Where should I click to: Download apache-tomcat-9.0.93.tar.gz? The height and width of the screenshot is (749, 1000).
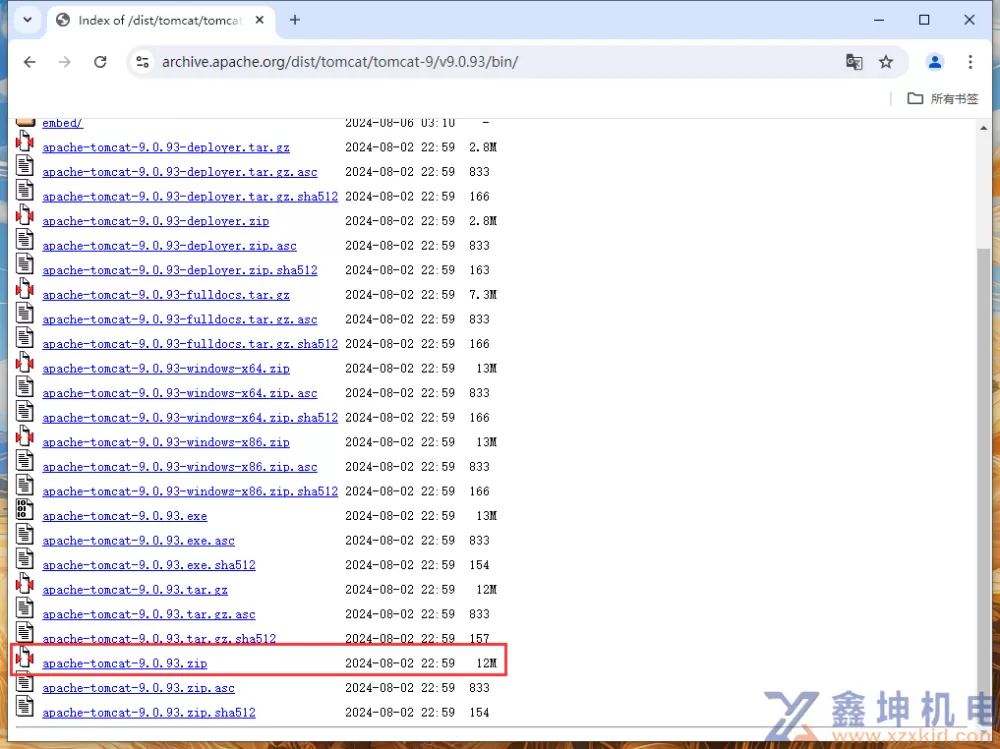click(135, 590)
